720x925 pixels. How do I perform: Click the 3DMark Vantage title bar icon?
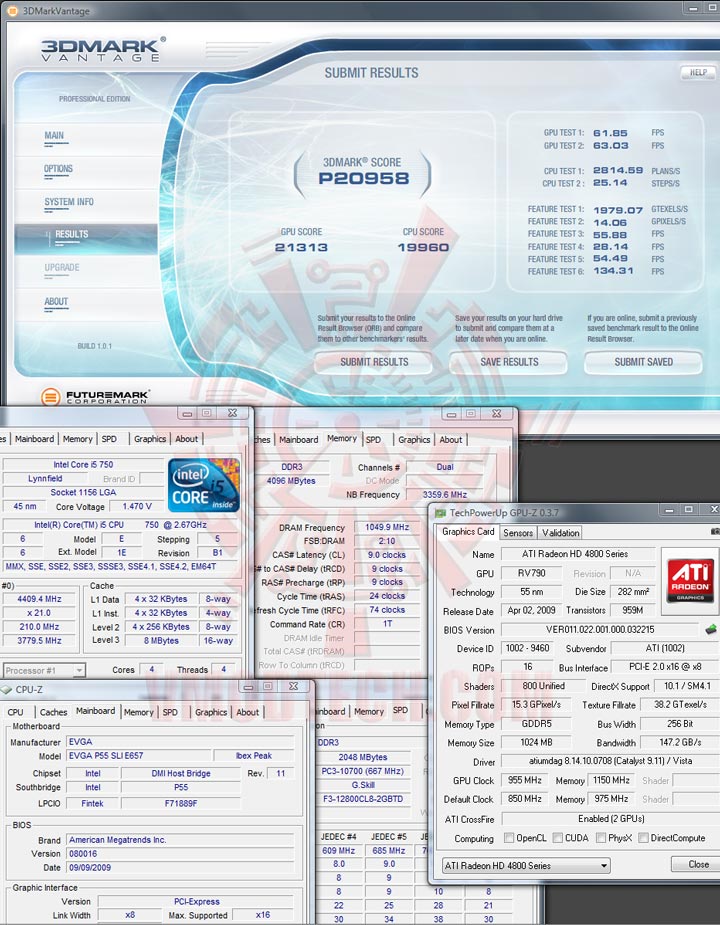(x=11, y=10)
